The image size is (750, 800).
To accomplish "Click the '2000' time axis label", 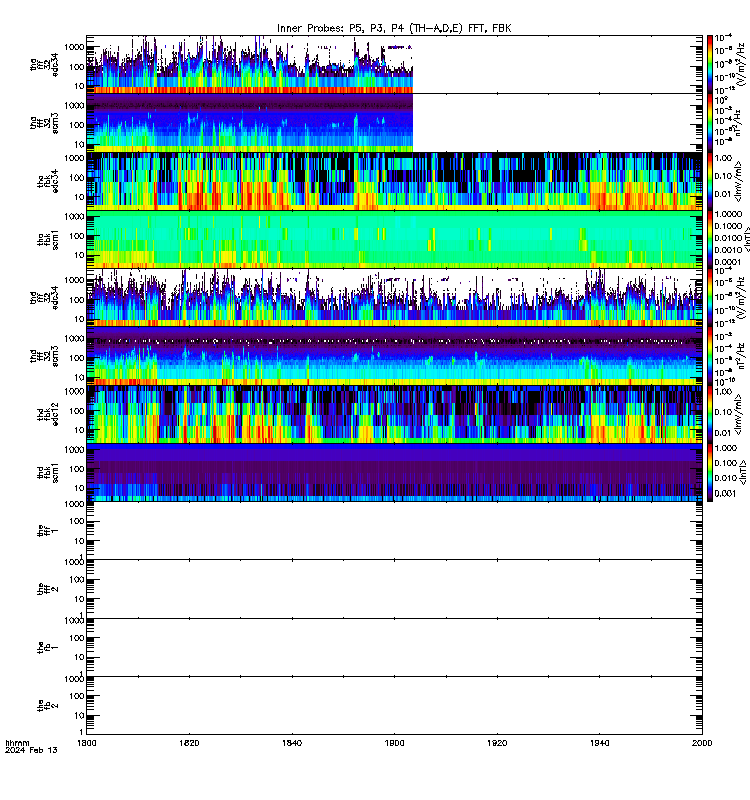I will [702, 743].
